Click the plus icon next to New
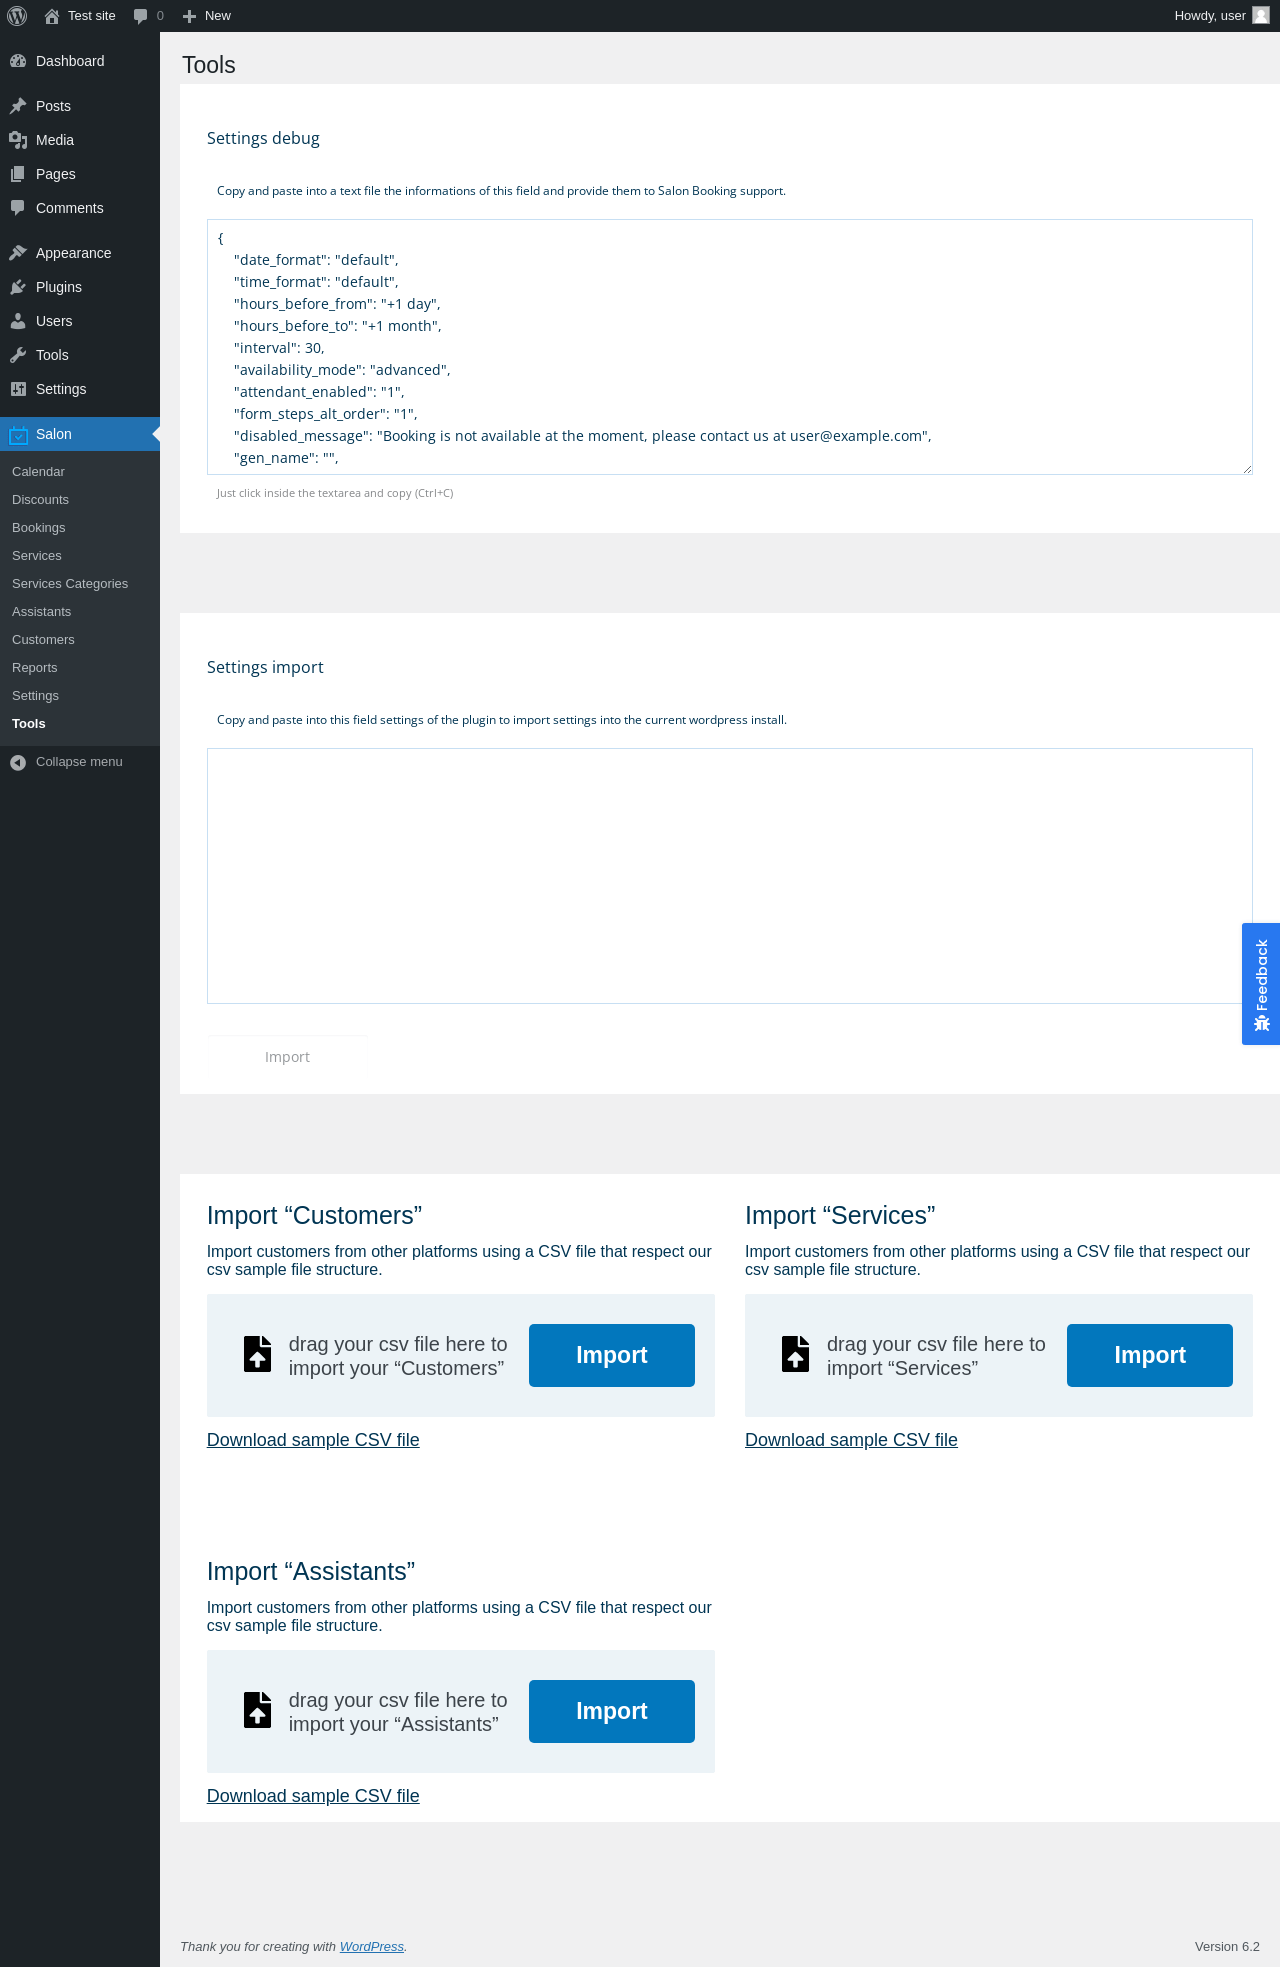 [x=189, y=16]
